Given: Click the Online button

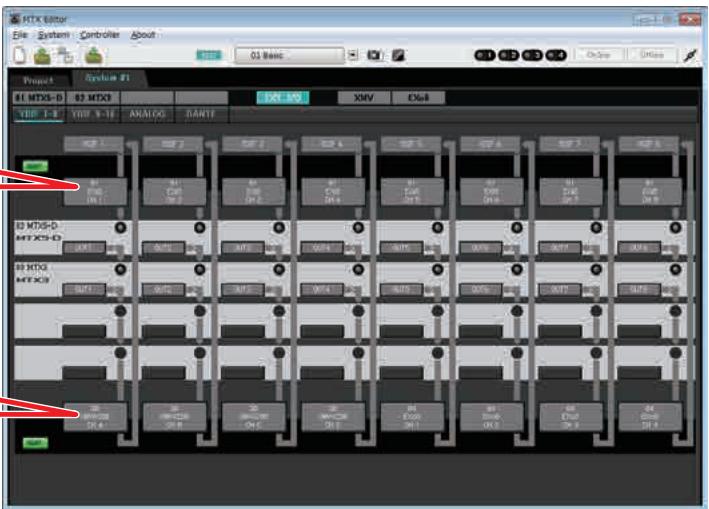Looking at the screenshot, I should (x=598, y=55).
